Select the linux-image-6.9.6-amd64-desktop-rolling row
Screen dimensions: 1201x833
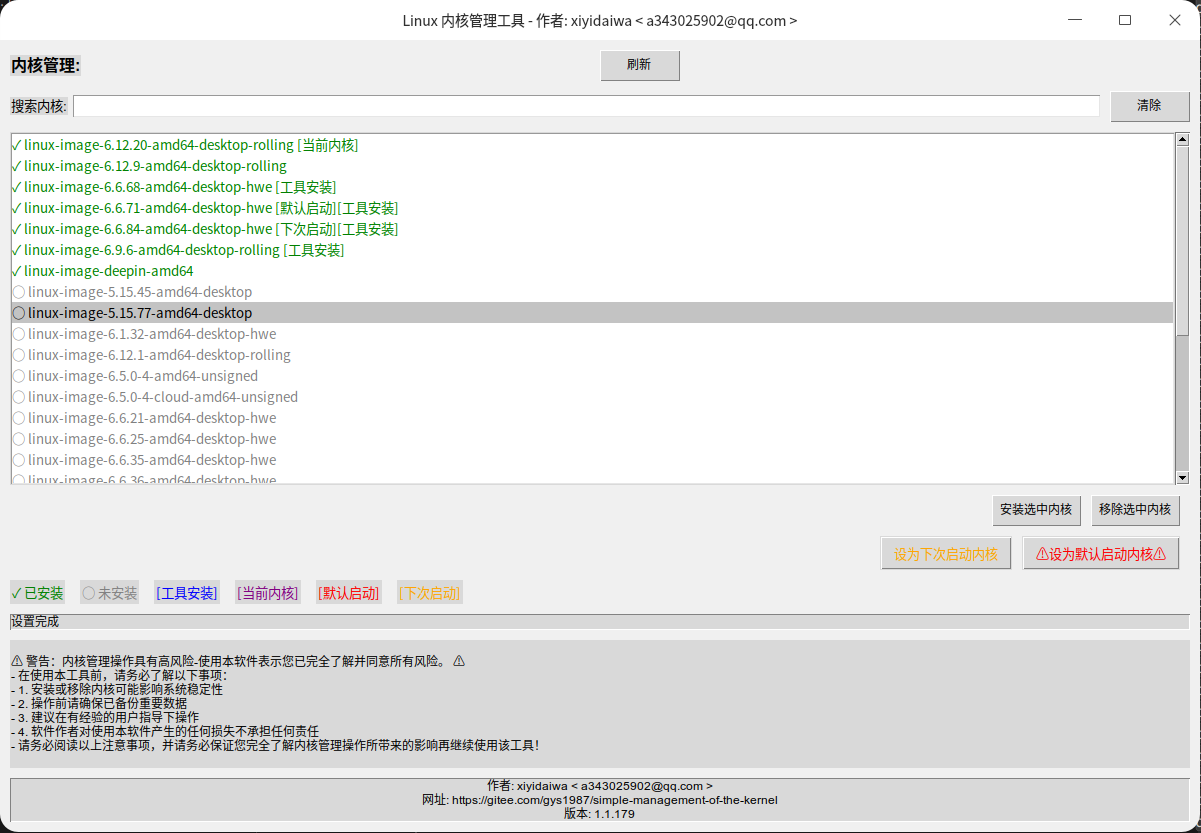[x=592, y=250]
